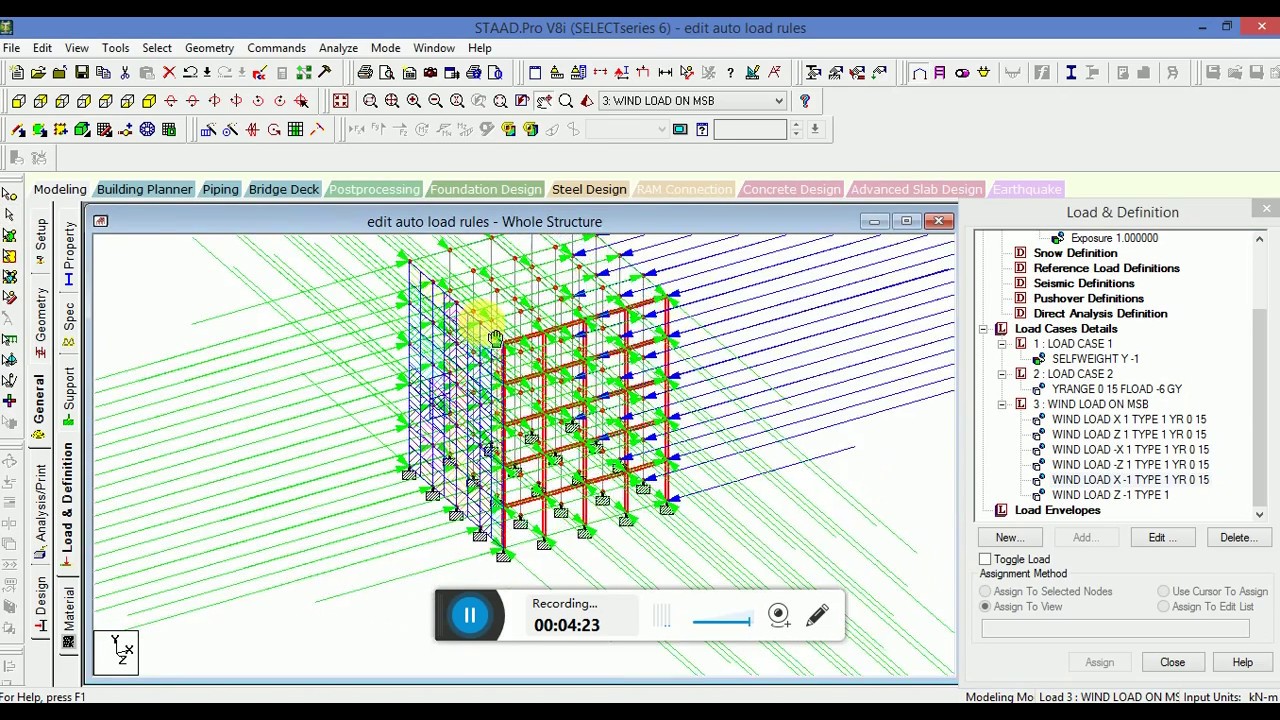This screenshot has height=720, width=1280.
Task: Click the Print icon
Action: tap(365, 72)
